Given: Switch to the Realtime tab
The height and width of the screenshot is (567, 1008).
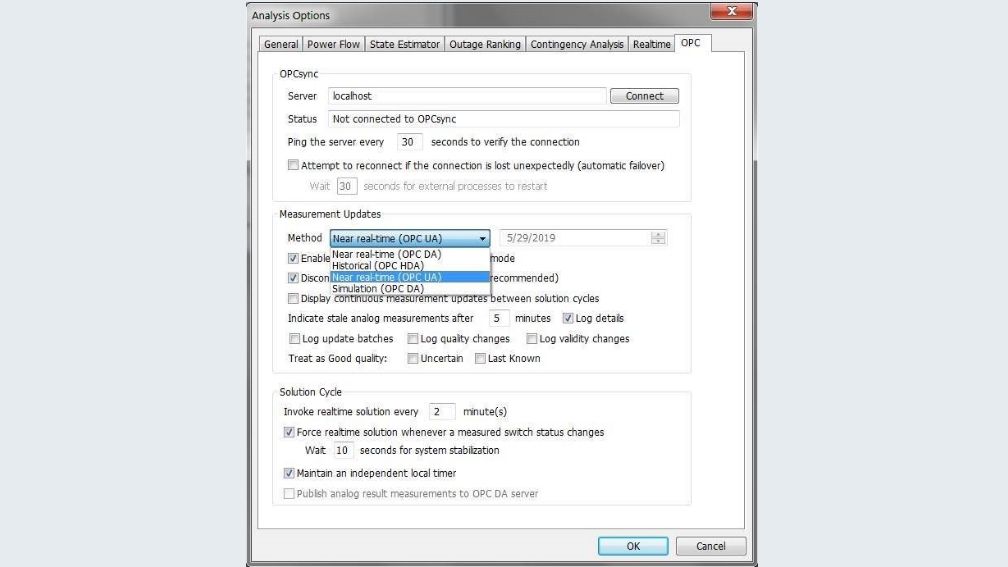Looking at the screenshot, I should [651, 44].
